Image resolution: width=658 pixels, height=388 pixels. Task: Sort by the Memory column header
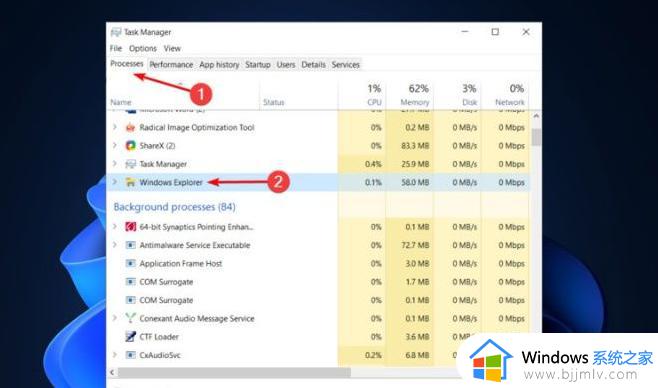[415, 102]
